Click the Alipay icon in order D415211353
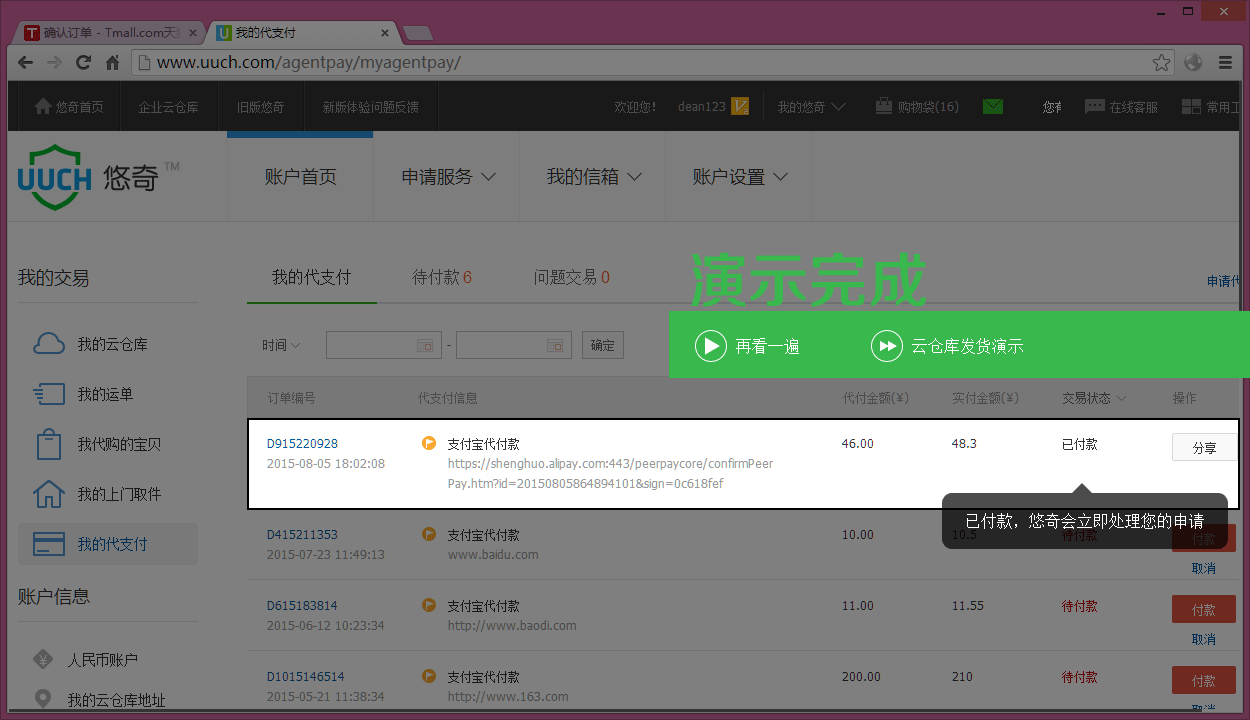Image resolution: width=1250 pixels, height=720 pixels. [x=429, y=534]
